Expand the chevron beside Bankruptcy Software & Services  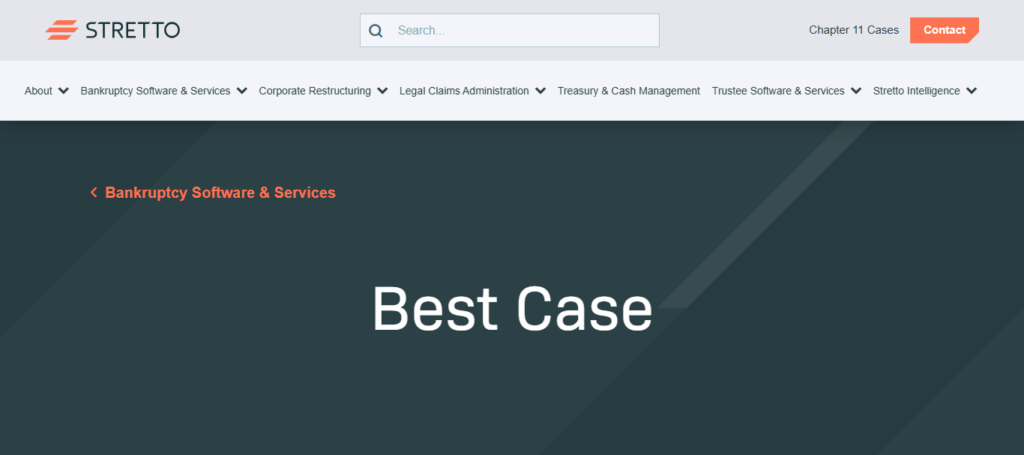pyautogui.click(x=242, y=91)
